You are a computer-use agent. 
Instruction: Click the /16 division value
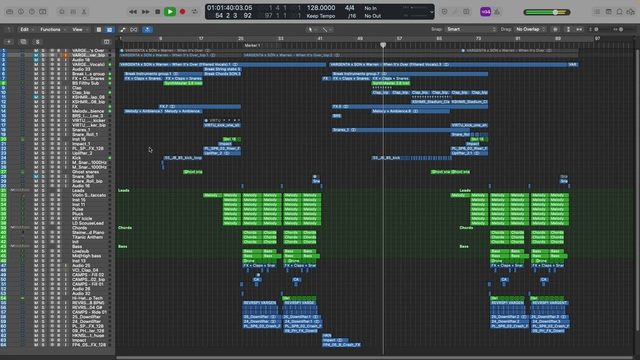pos(351,16)
